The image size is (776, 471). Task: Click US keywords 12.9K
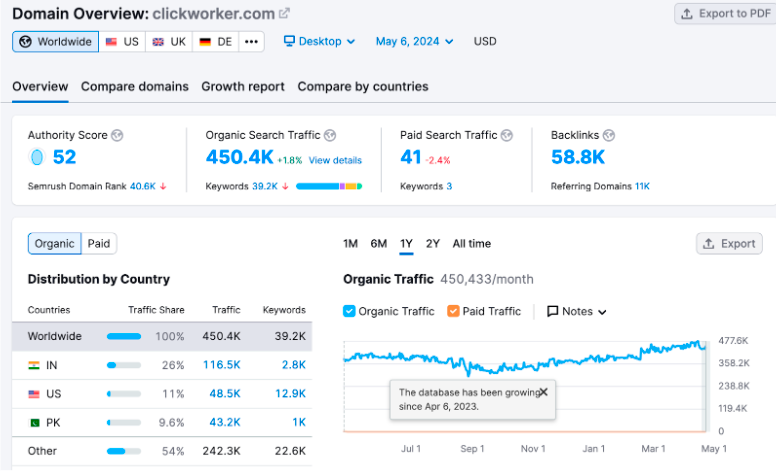coord(291,394)
